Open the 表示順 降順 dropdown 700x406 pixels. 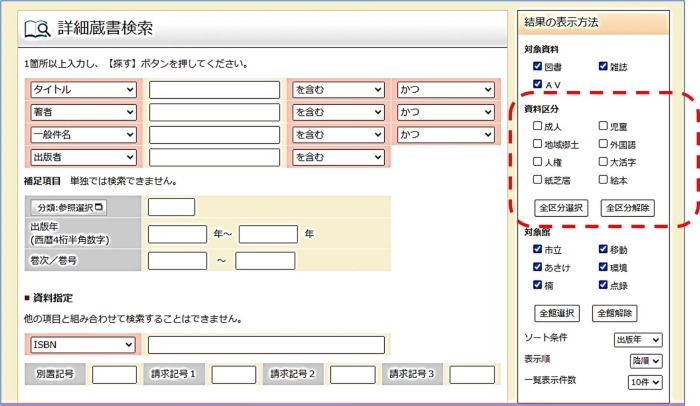[646, 361]
